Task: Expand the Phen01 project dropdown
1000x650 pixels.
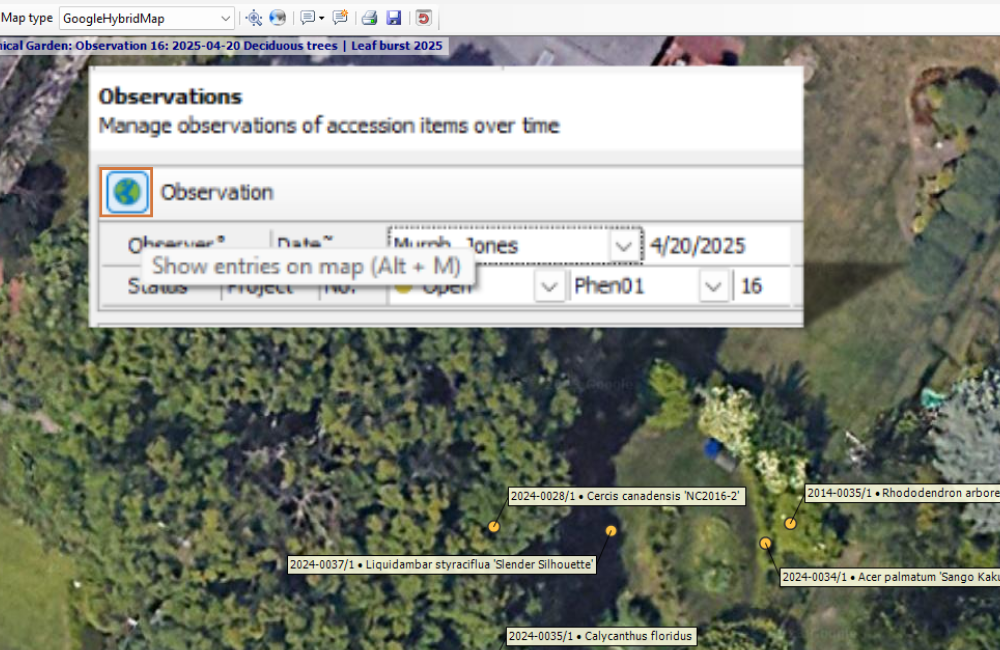Action: click(x=713, y=286)
